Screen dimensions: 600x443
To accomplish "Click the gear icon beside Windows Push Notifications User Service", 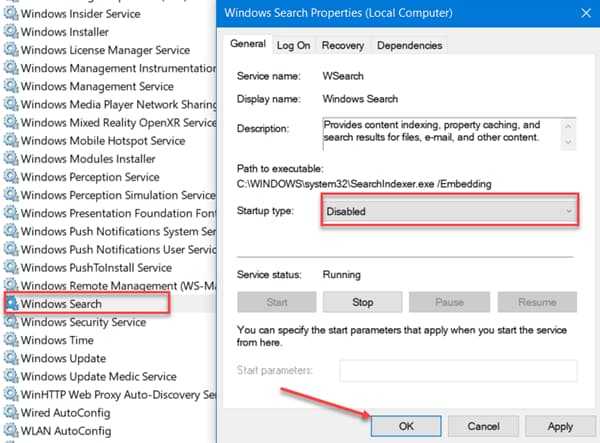I will [x=11, y=249].
